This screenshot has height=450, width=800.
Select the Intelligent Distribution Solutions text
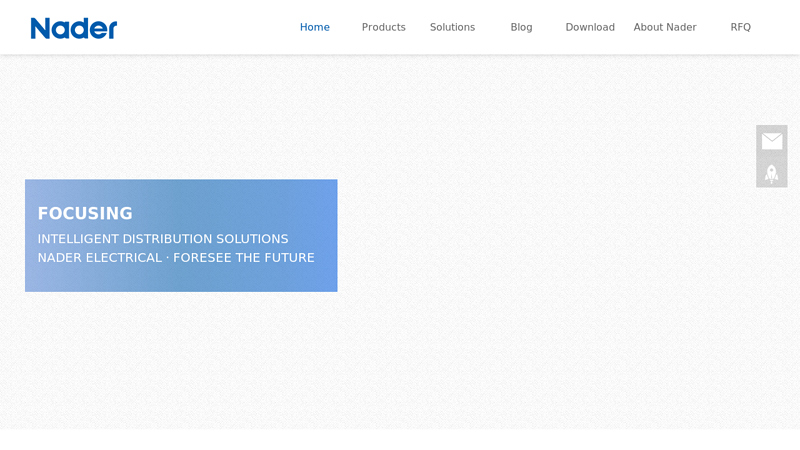coord(163,239)
